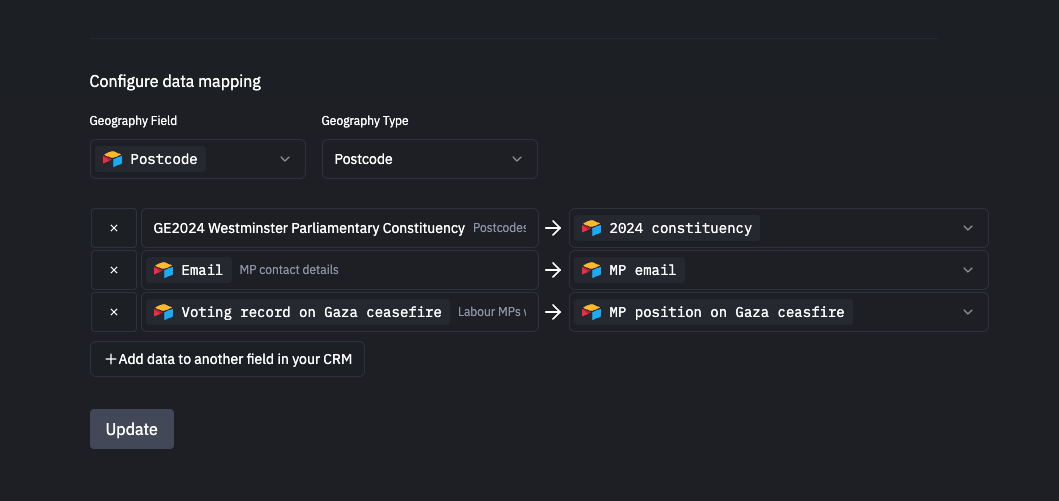Expand MP position on Gaza ceasfire chevron

pos(967,312)
